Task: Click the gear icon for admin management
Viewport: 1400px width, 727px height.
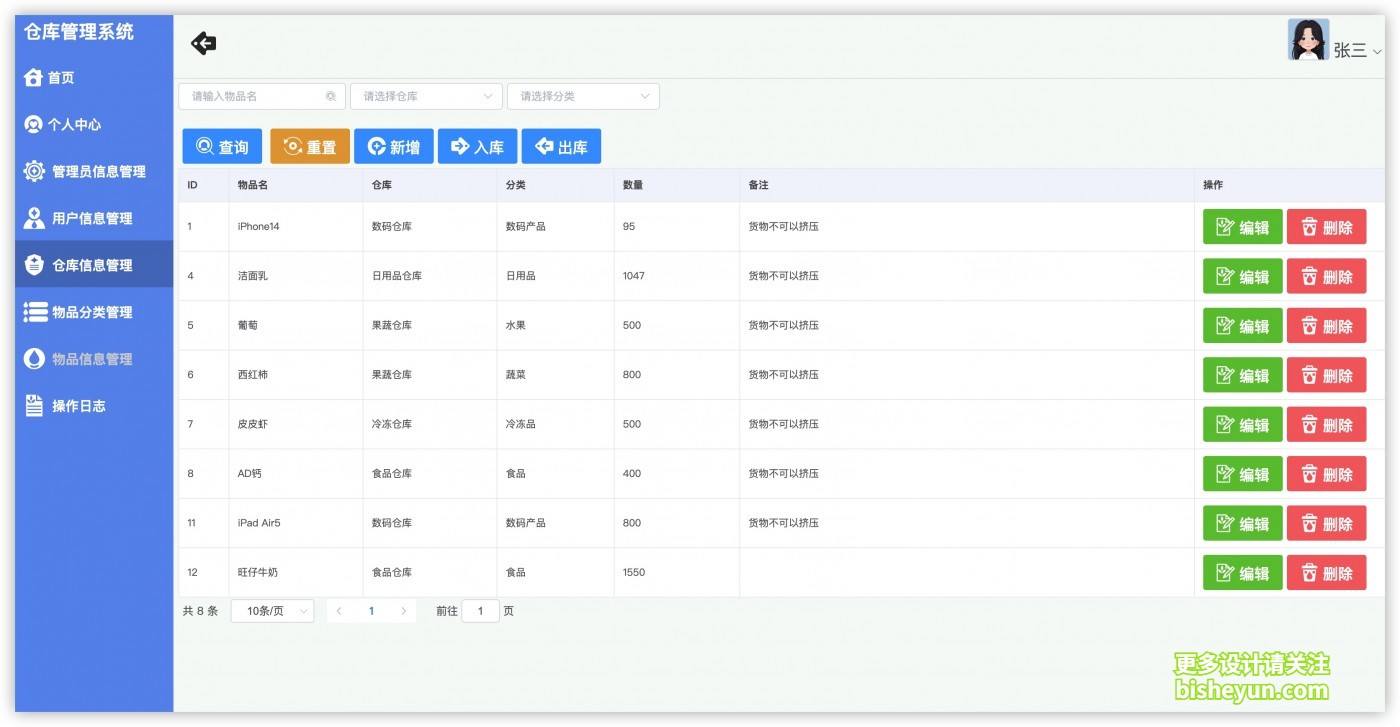Action: click(x=34, y=171)
